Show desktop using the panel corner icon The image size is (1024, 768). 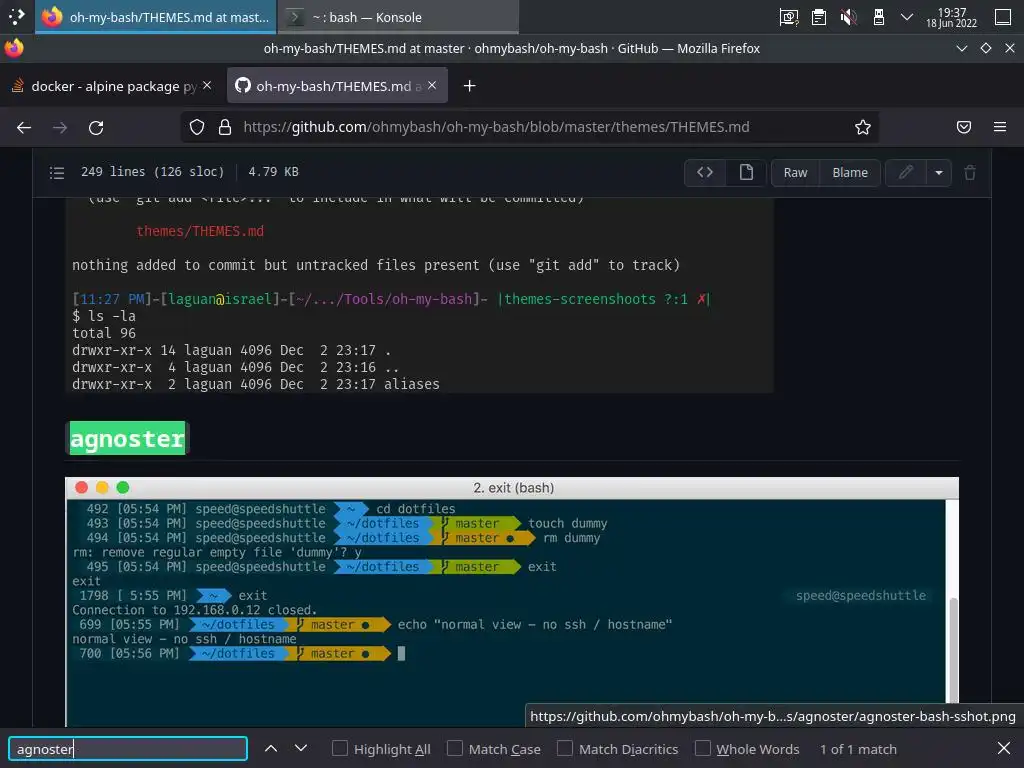pos(1003,17)
